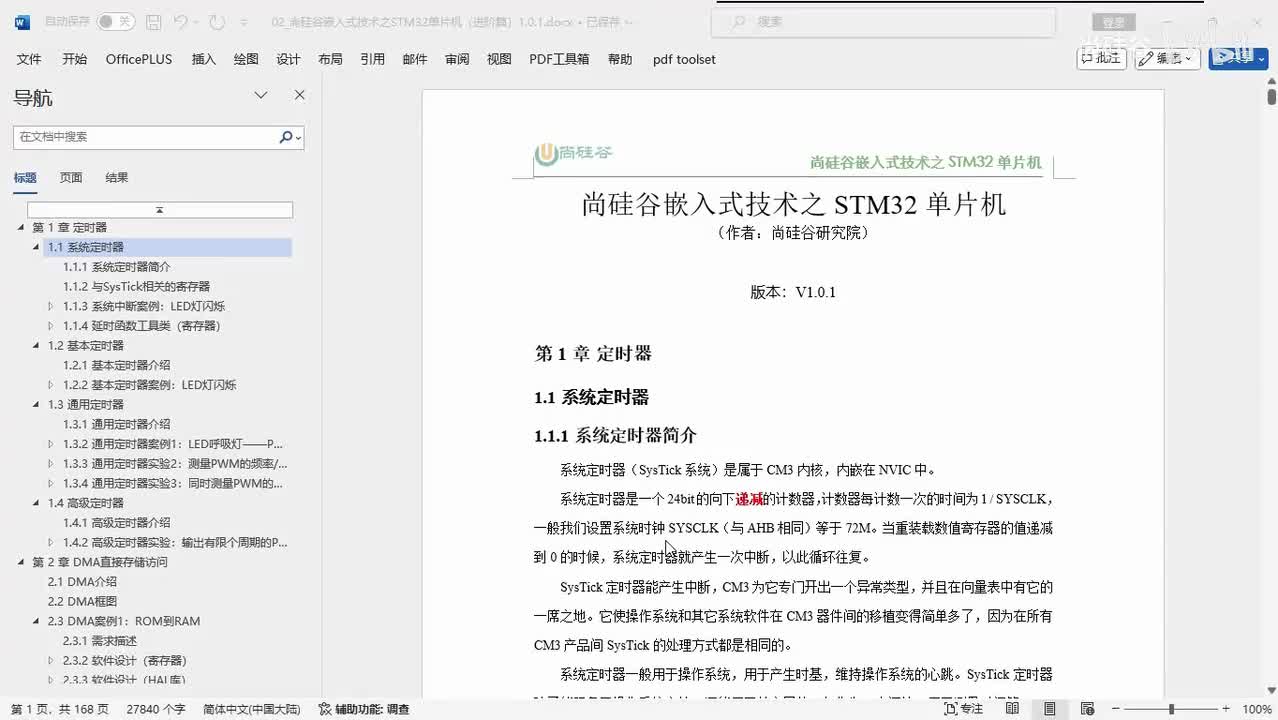Collapse the 1.3 通用定时器 node
1278x720 pixels.
point(37,404)
